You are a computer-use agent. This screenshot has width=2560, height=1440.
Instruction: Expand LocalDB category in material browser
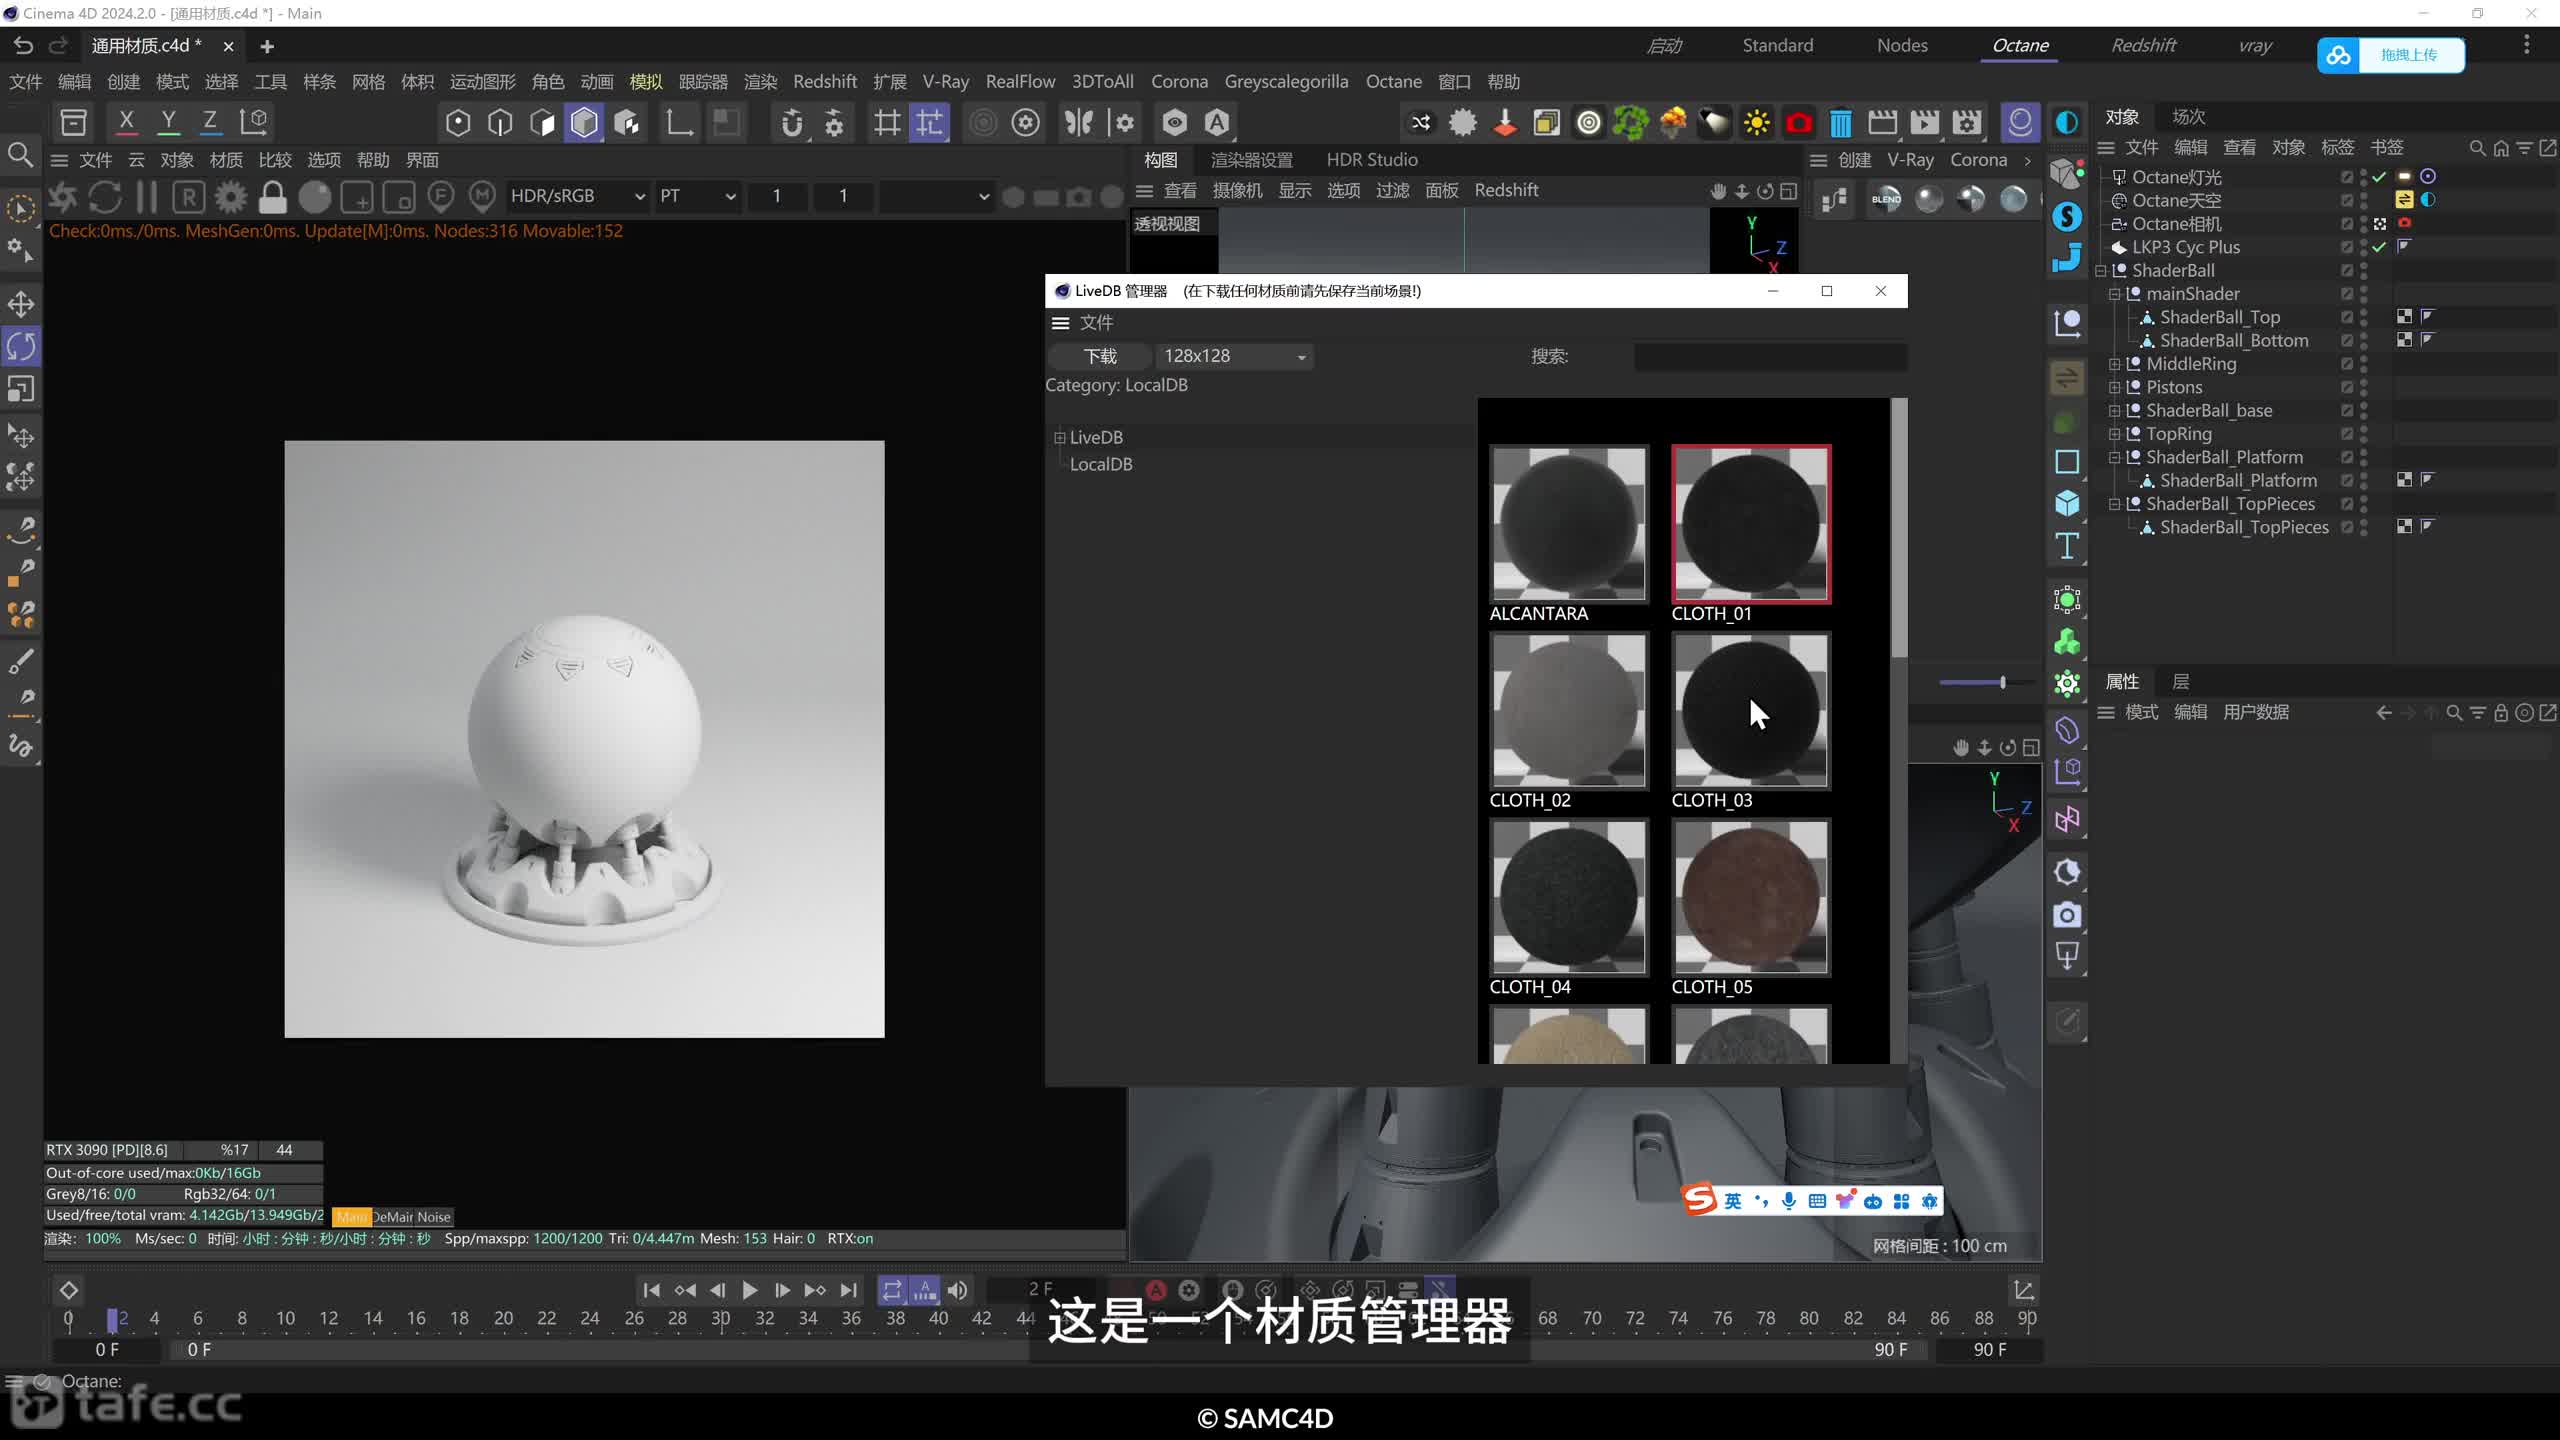(x=1101, y=462)
